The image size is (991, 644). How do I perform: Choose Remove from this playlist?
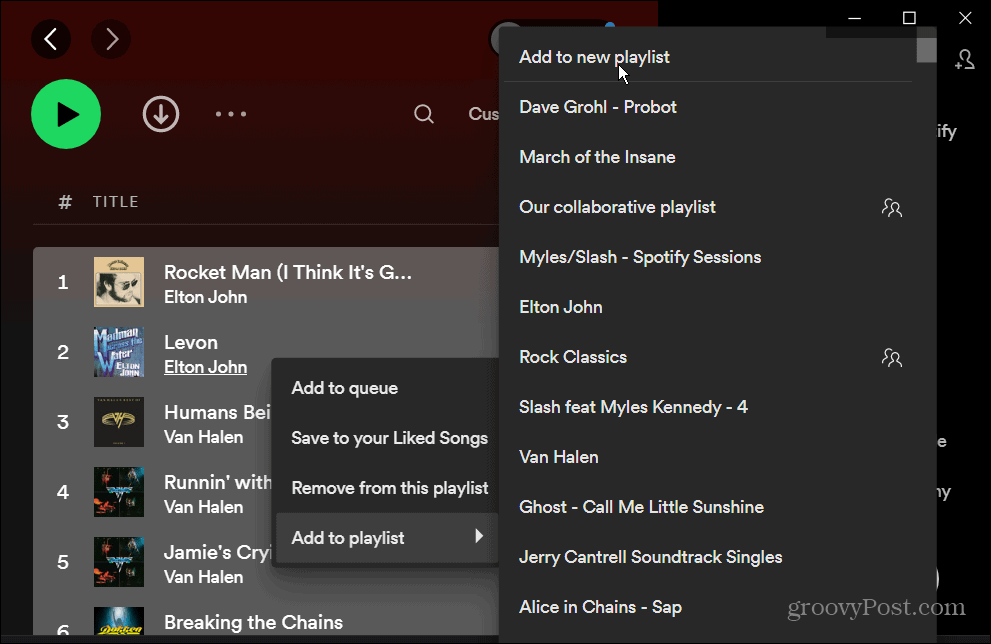click(389, 488)
